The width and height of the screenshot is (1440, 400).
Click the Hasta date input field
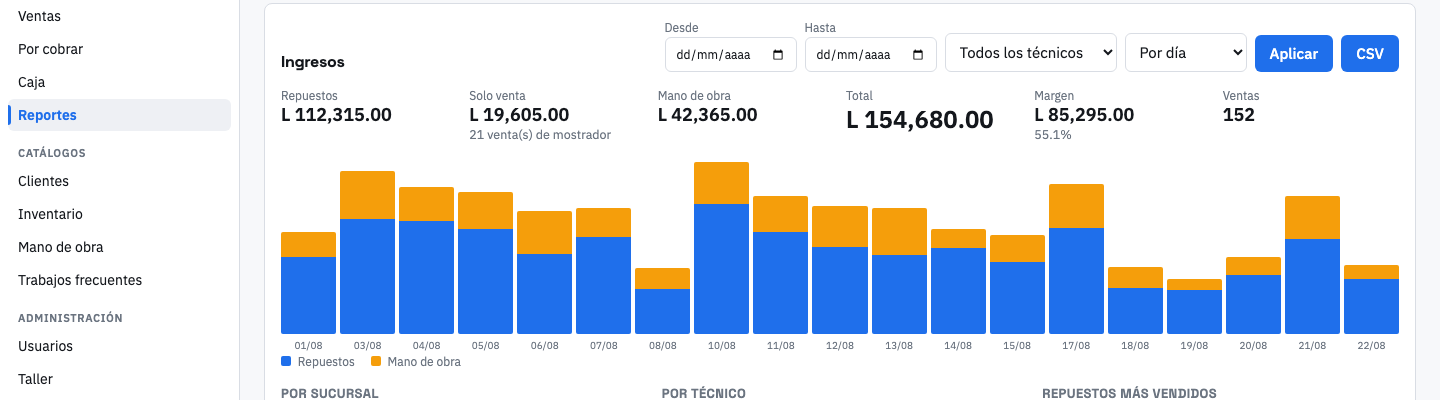[870, 54]
